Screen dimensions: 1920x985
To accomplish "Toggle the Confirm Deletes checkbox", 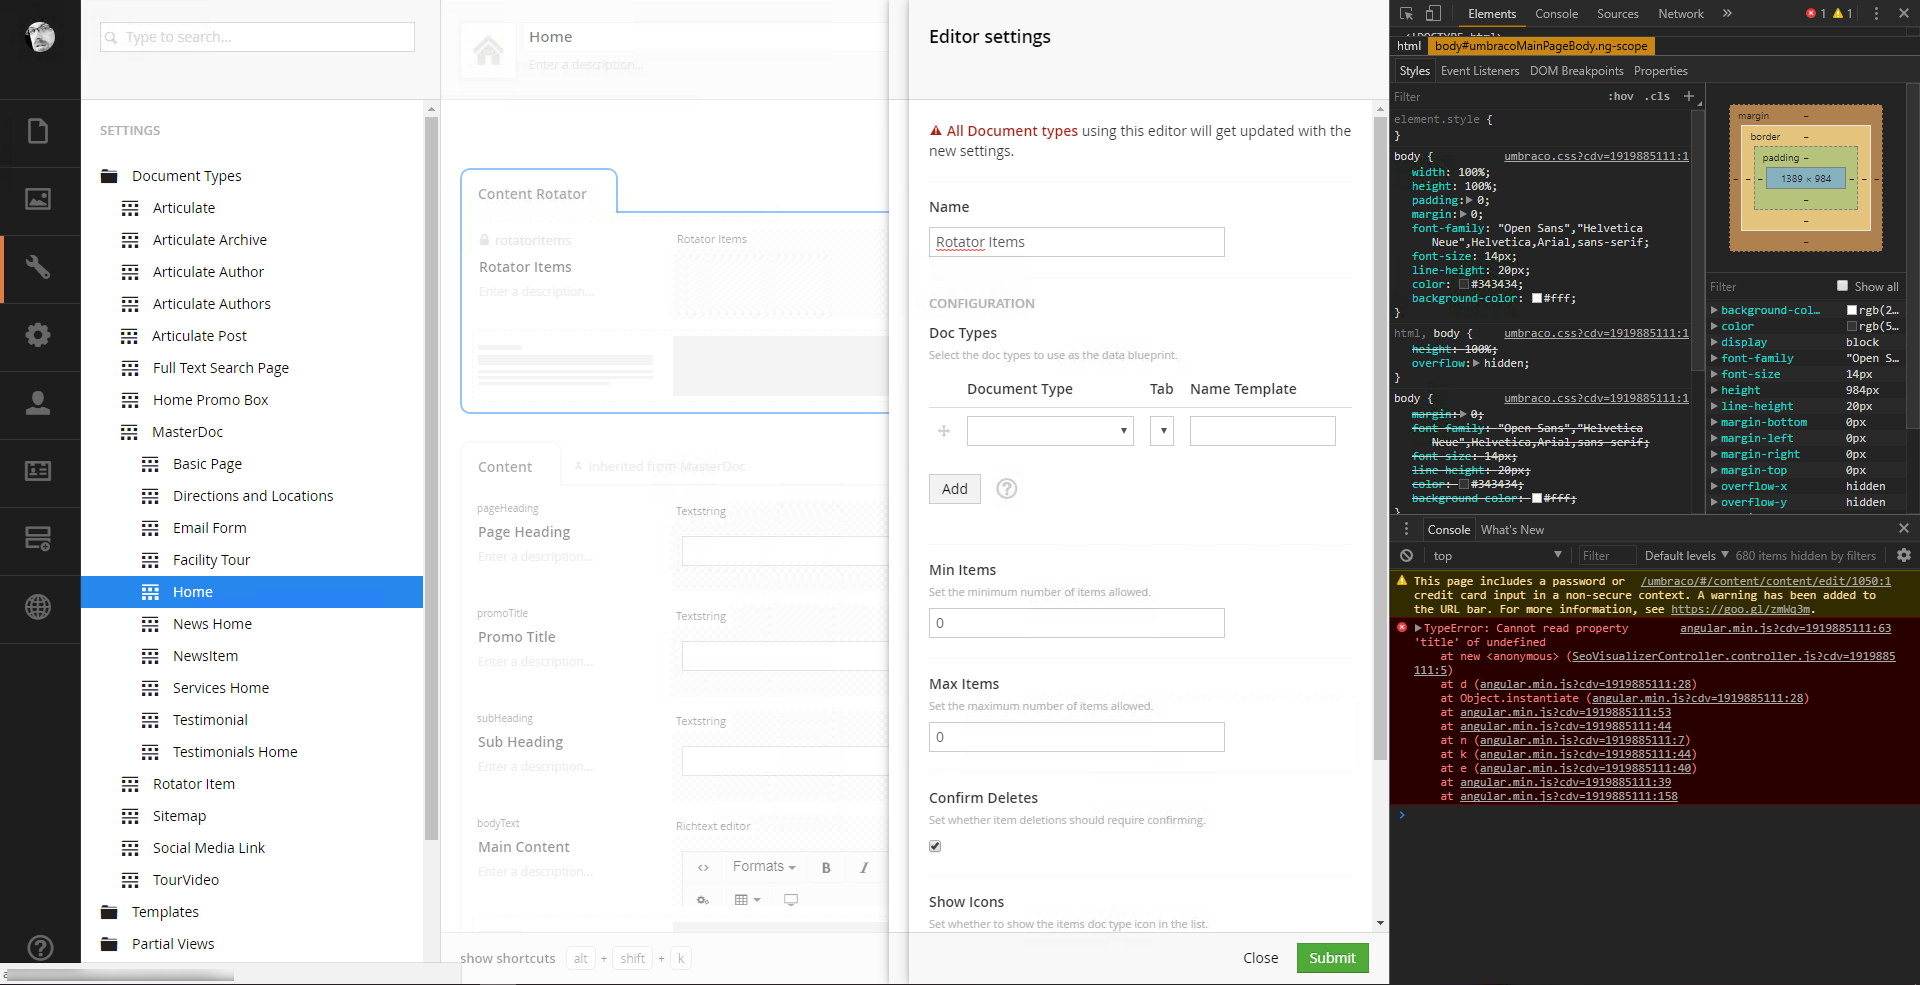I will click(935, 846).
